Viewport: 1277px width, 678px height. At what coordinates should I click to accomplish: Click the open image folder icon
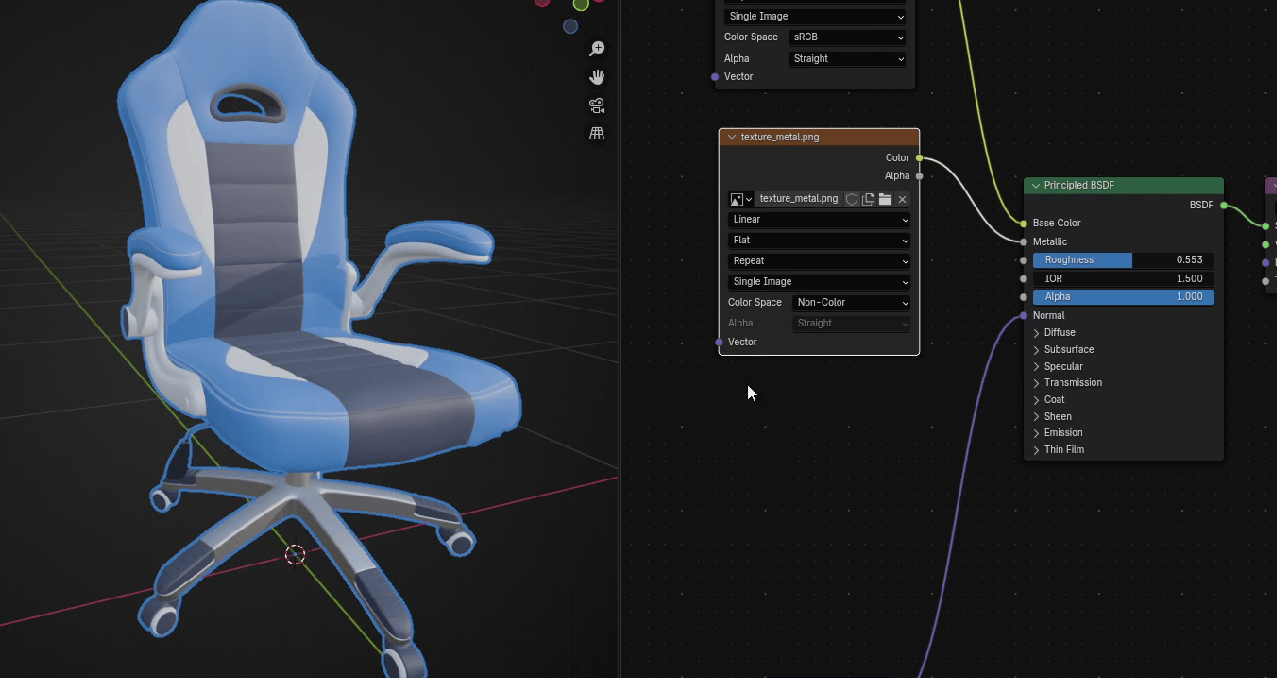[885, 199]
